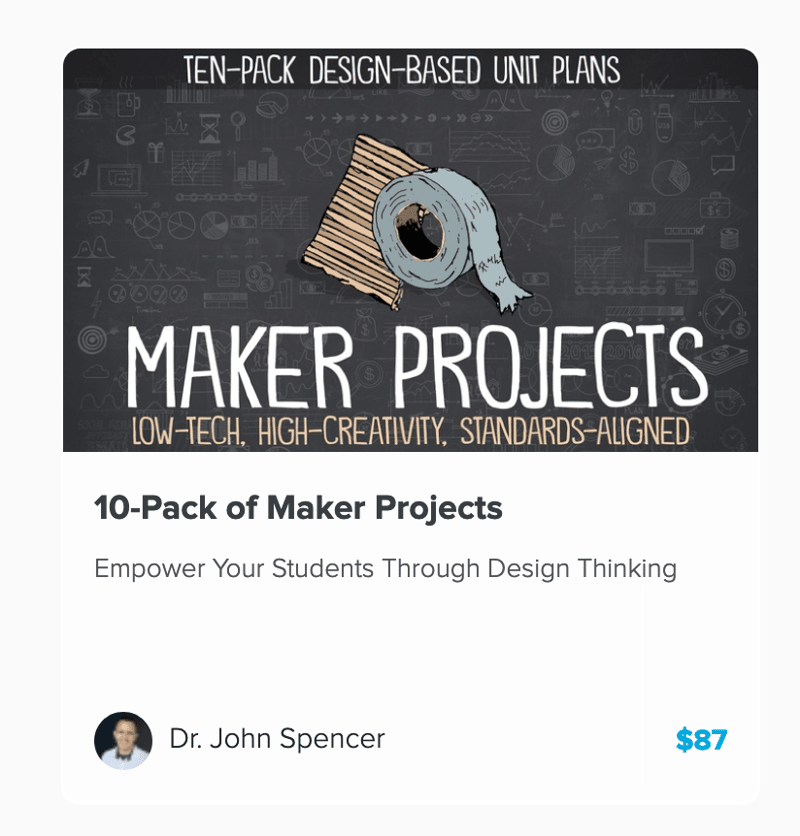Image resolution: width=800 pixels, height=836 pixels.
Task: Select the $87 price label
Action: [x=701, y=740]
